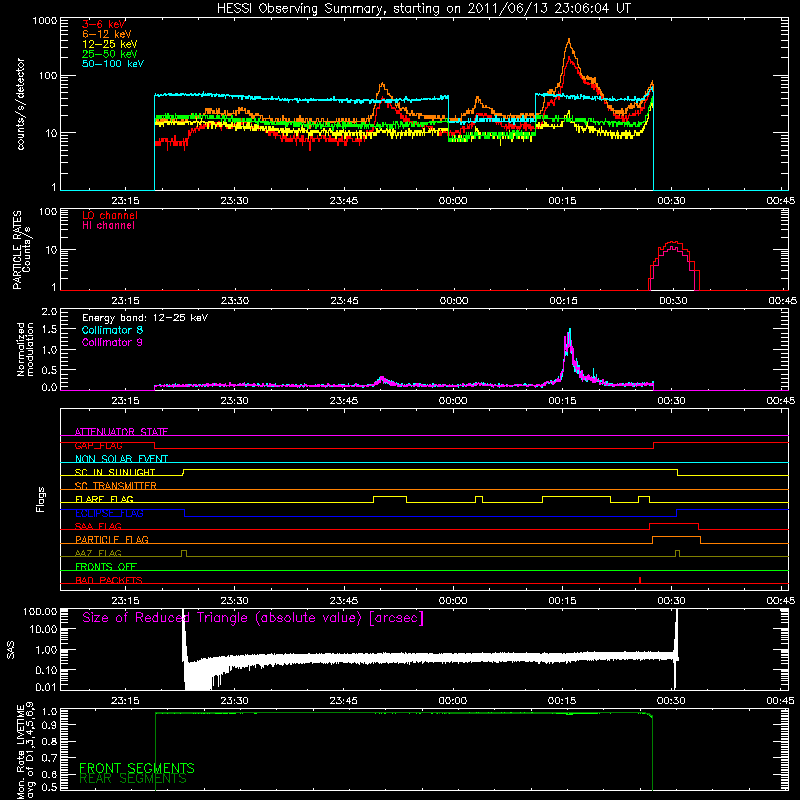This screenshot has height=800, width=800.
Task: Click the PARTICLE_FLAG label
Action: coord(112,539)
